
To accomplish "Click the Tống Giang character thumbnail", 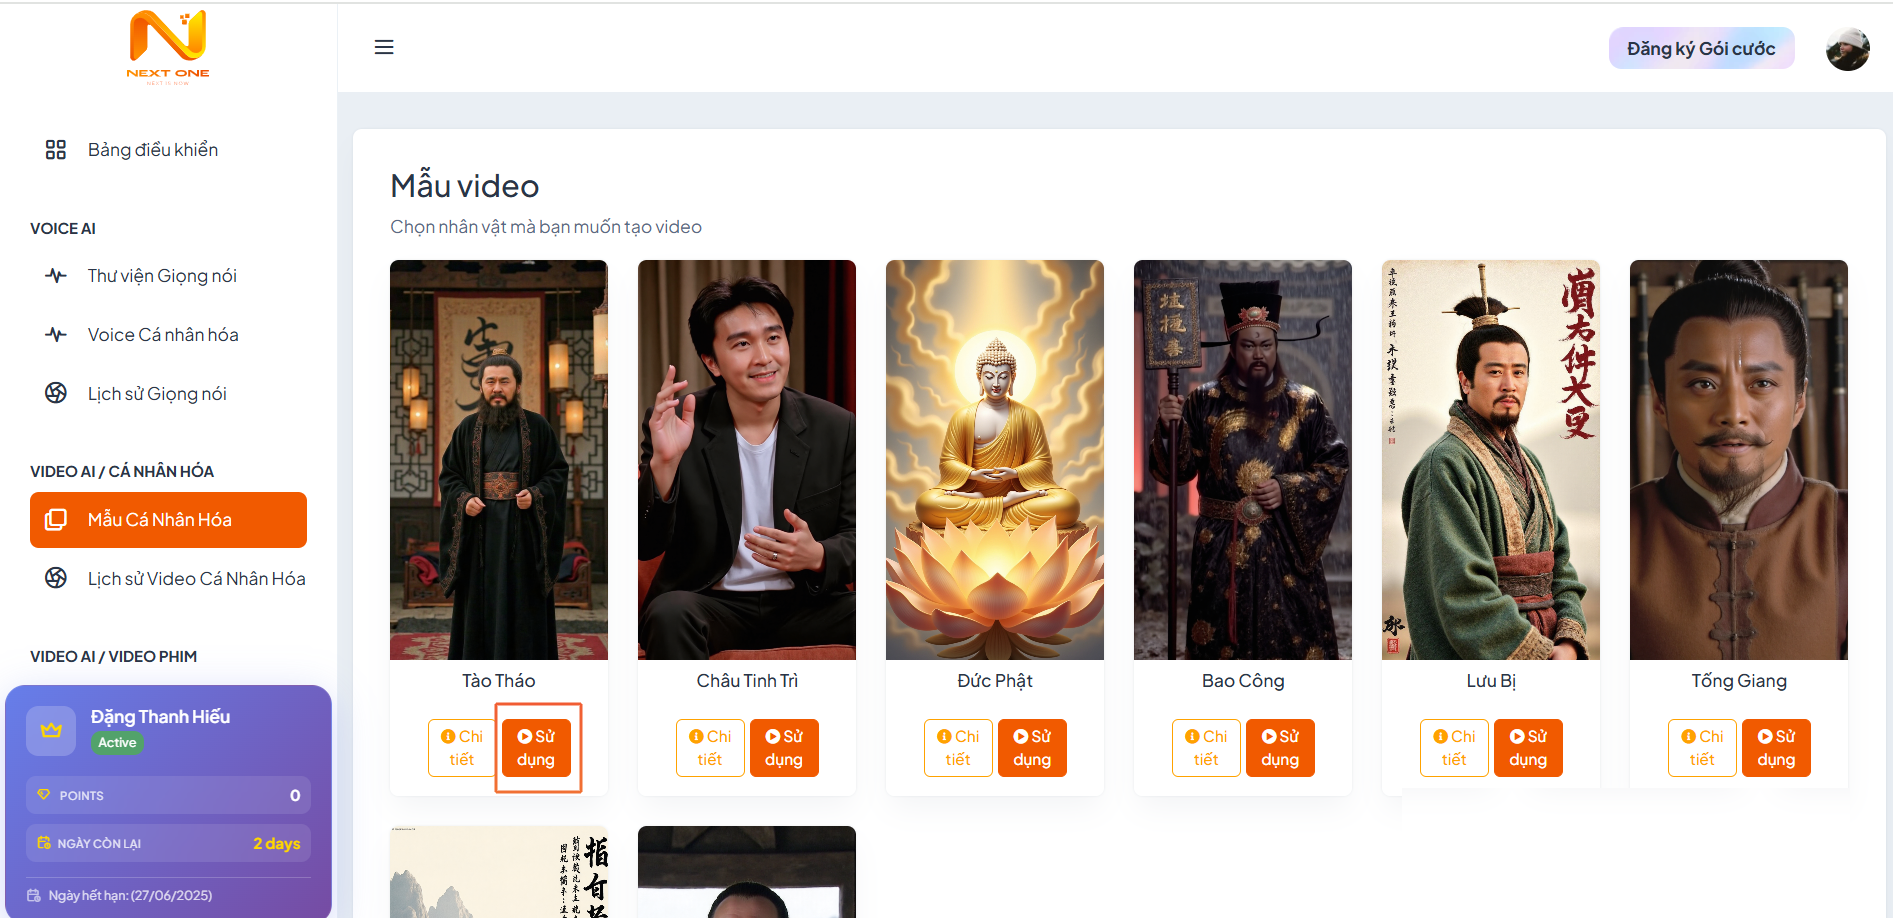I will click(x=1739, y=460).
